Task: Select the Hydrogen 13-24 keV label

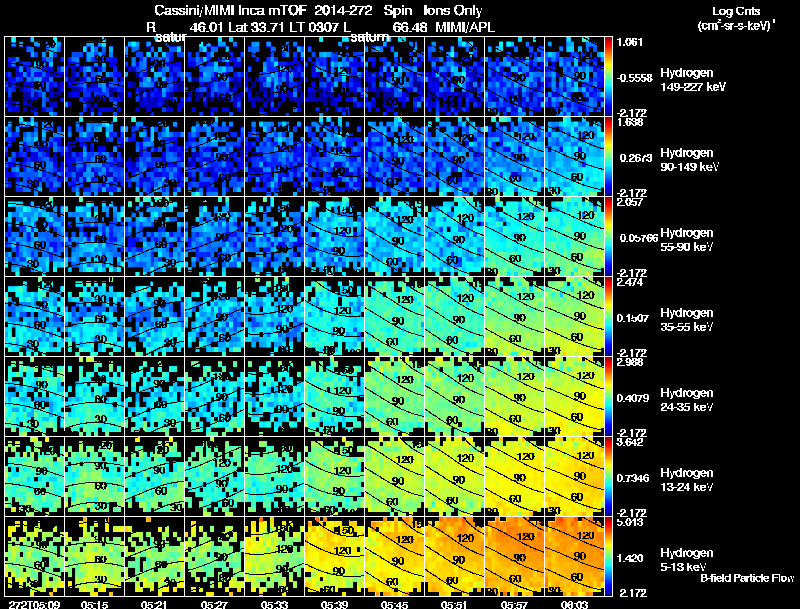Action: [x=687, y=480]
